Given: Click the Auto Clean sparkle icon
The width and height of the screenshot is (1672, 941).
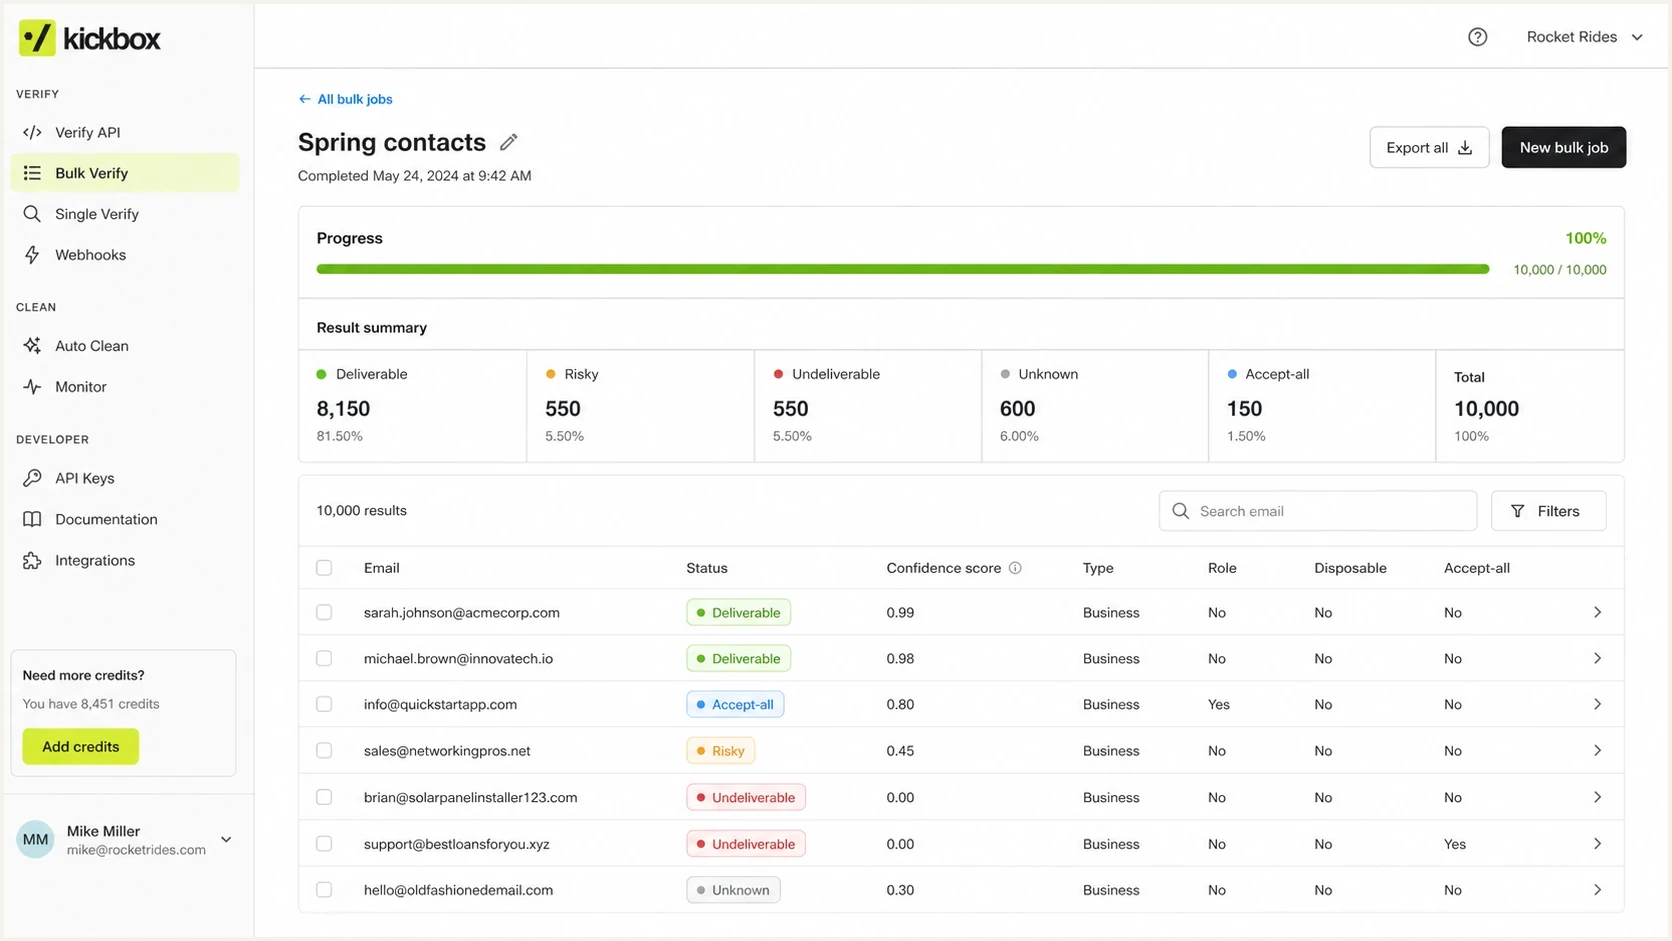Looking at the screenshot, I should pos(32,346).
